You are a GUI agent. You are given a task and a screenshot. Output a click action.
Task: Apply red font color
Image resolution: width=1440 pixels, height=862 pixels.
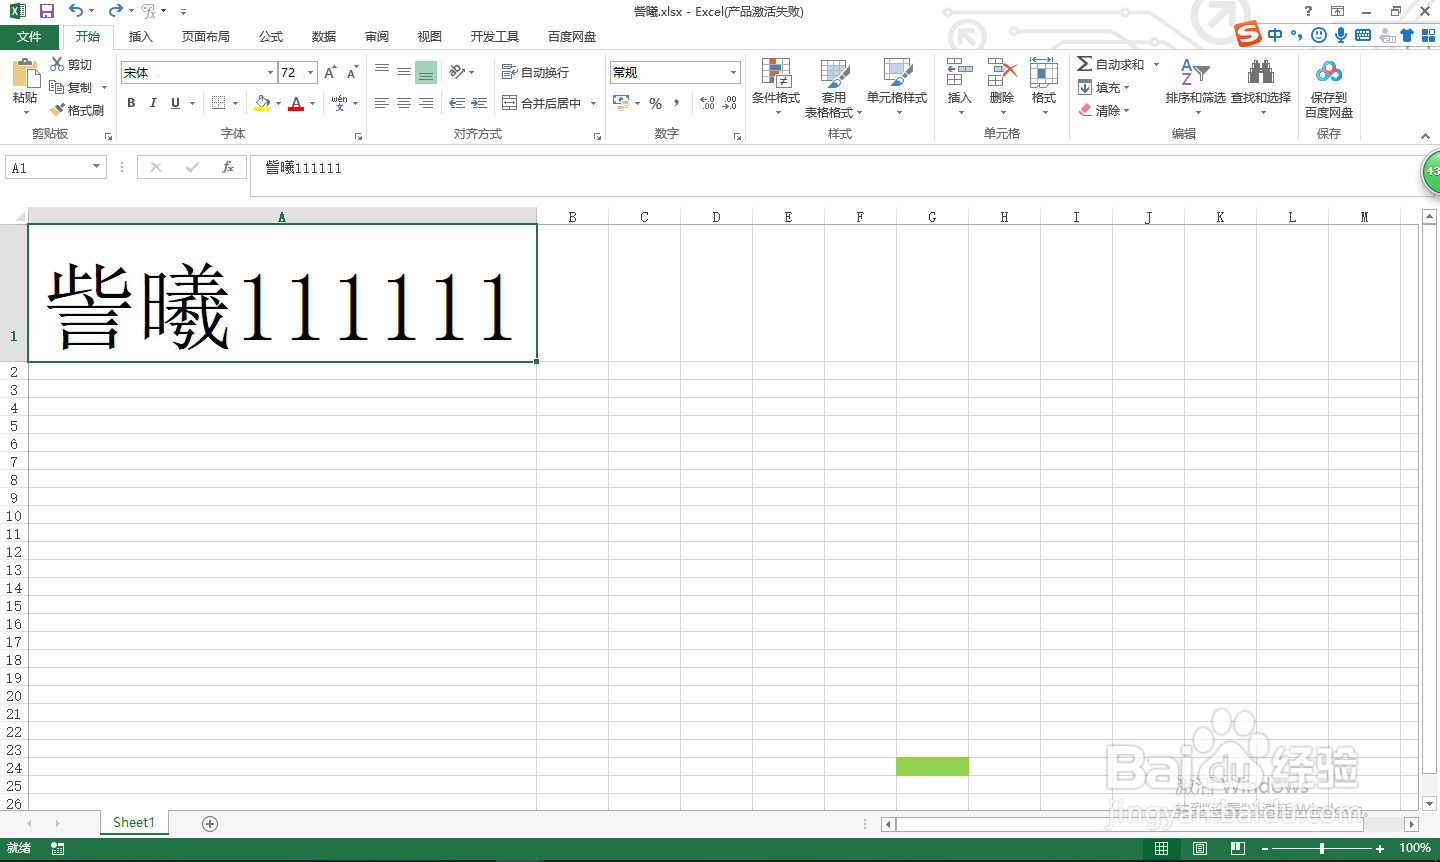[x=296, y=103]
